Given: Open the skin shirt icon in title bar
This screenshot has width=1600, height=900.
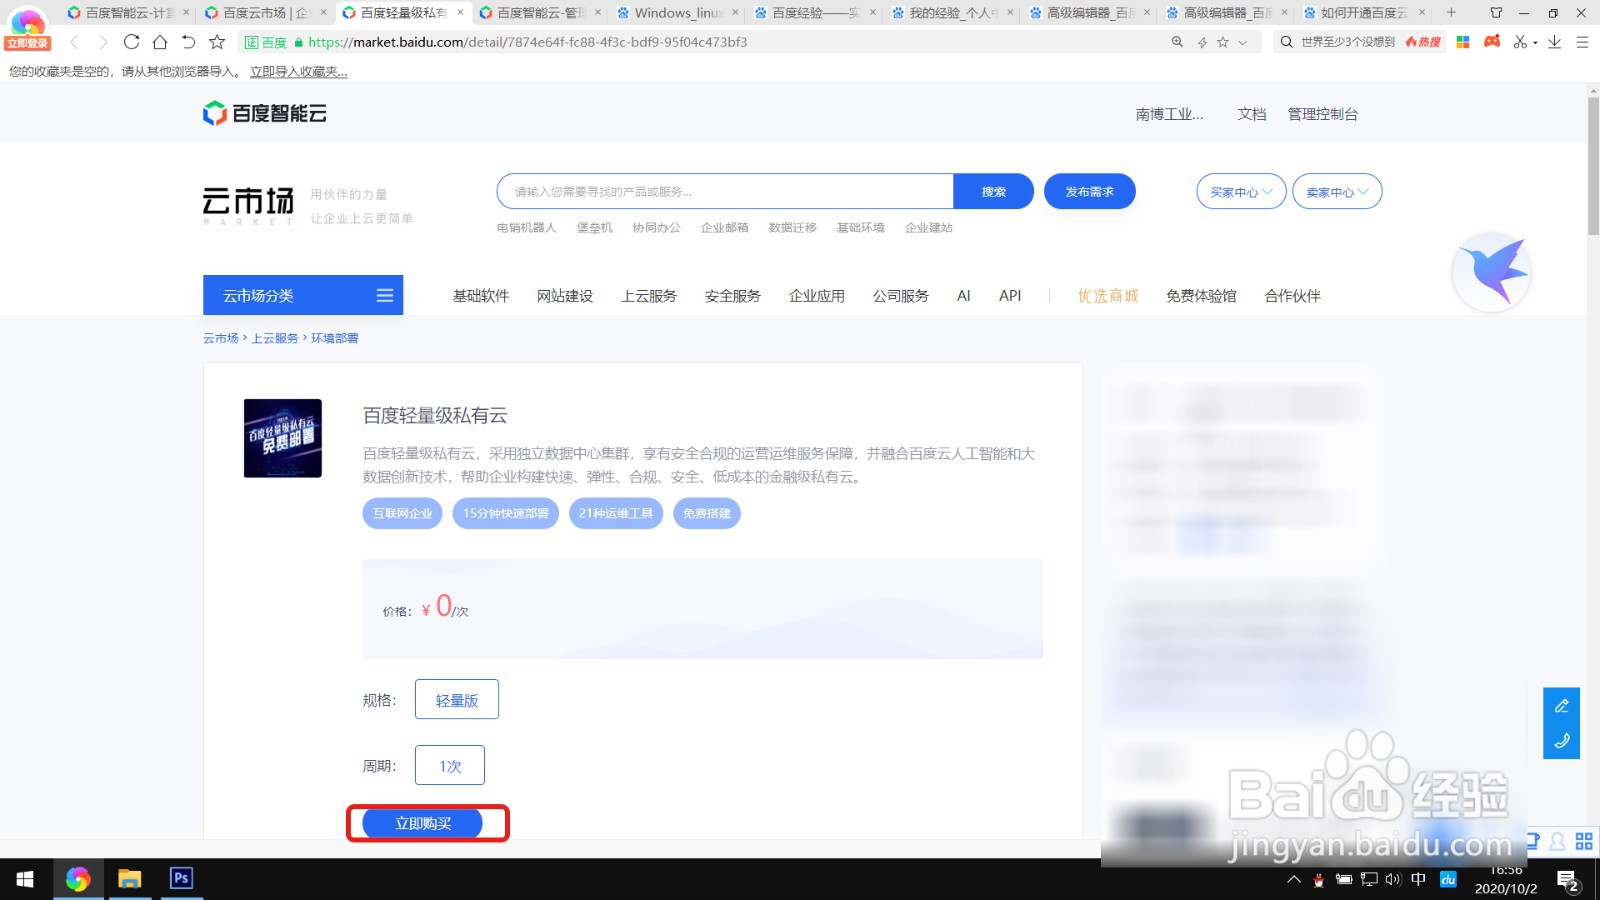Looking at the screenshot, I should point(1496,13).
